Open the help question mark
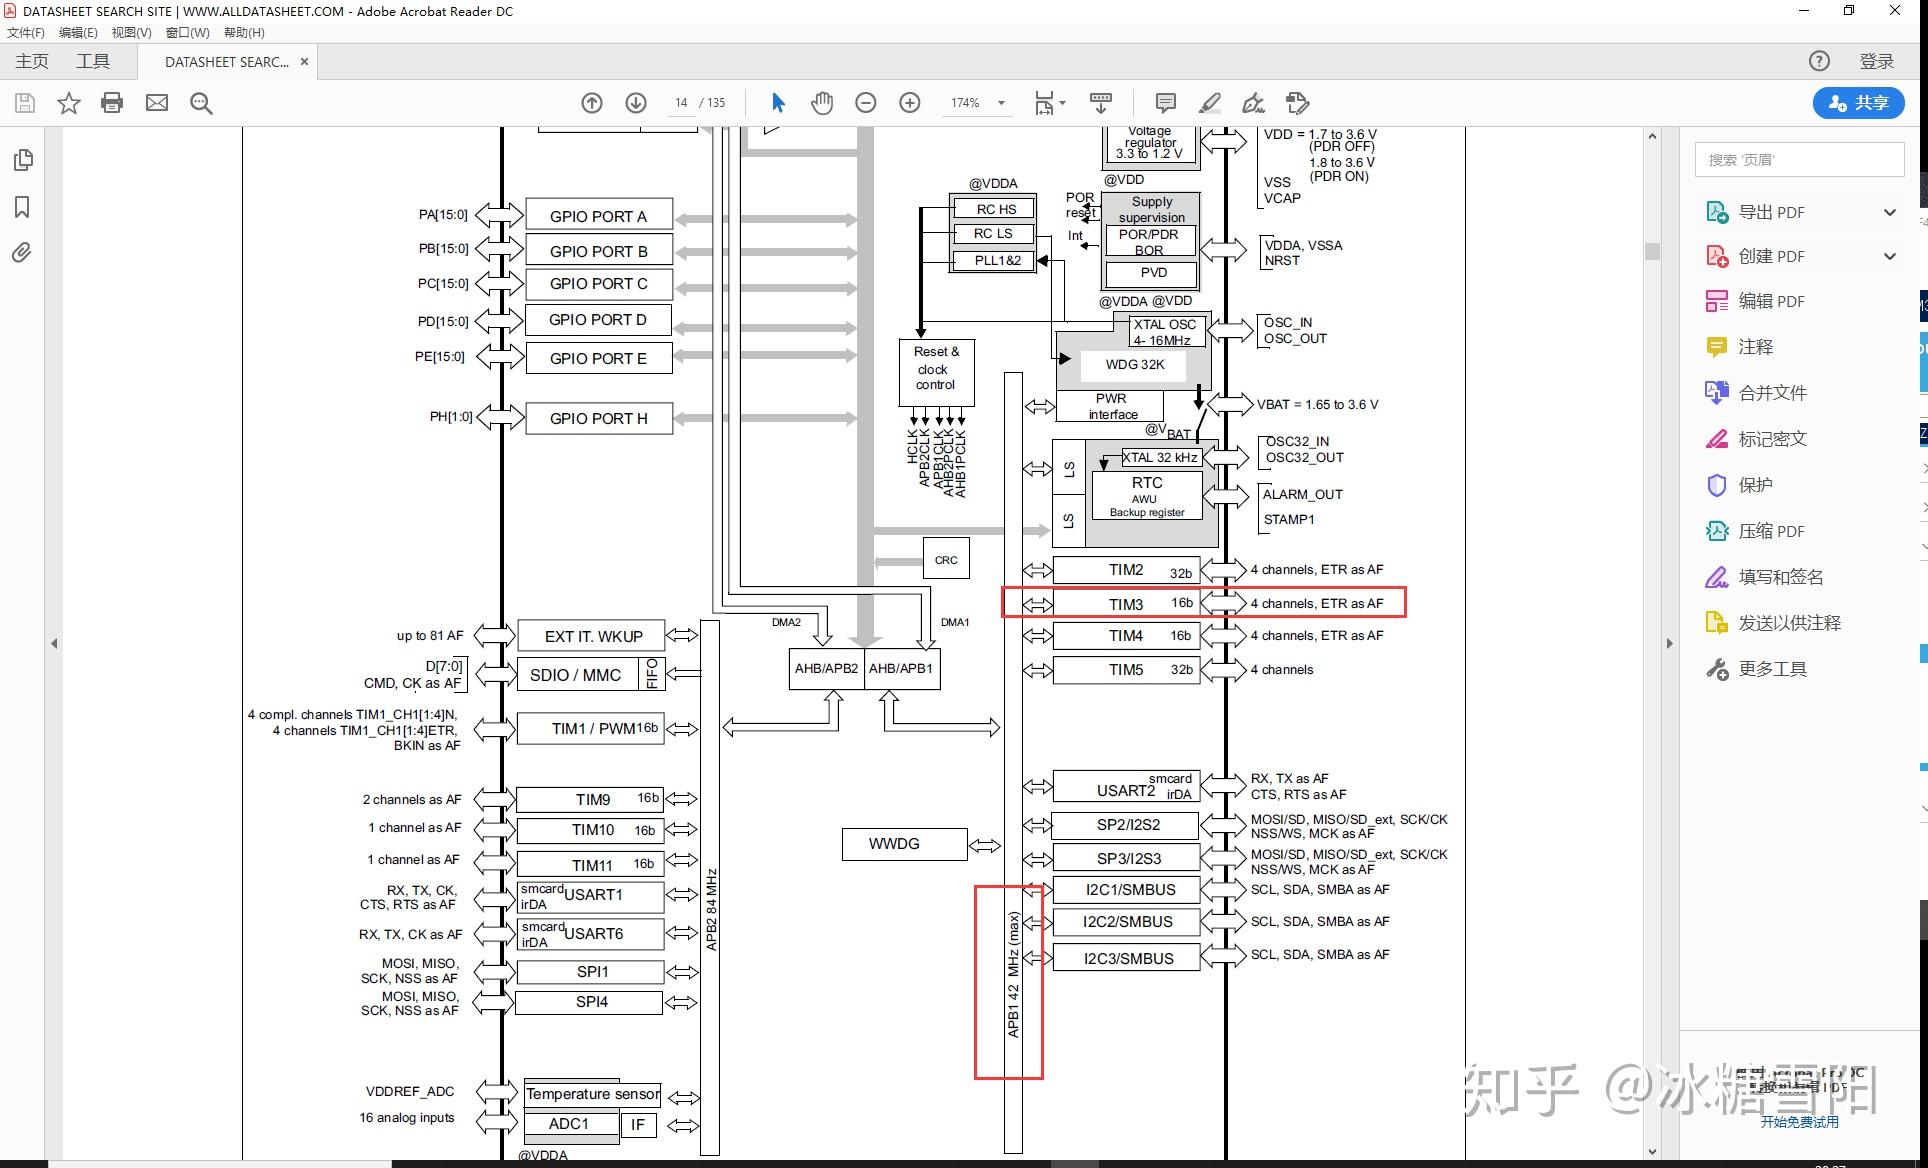 [x=1819, y=61]
